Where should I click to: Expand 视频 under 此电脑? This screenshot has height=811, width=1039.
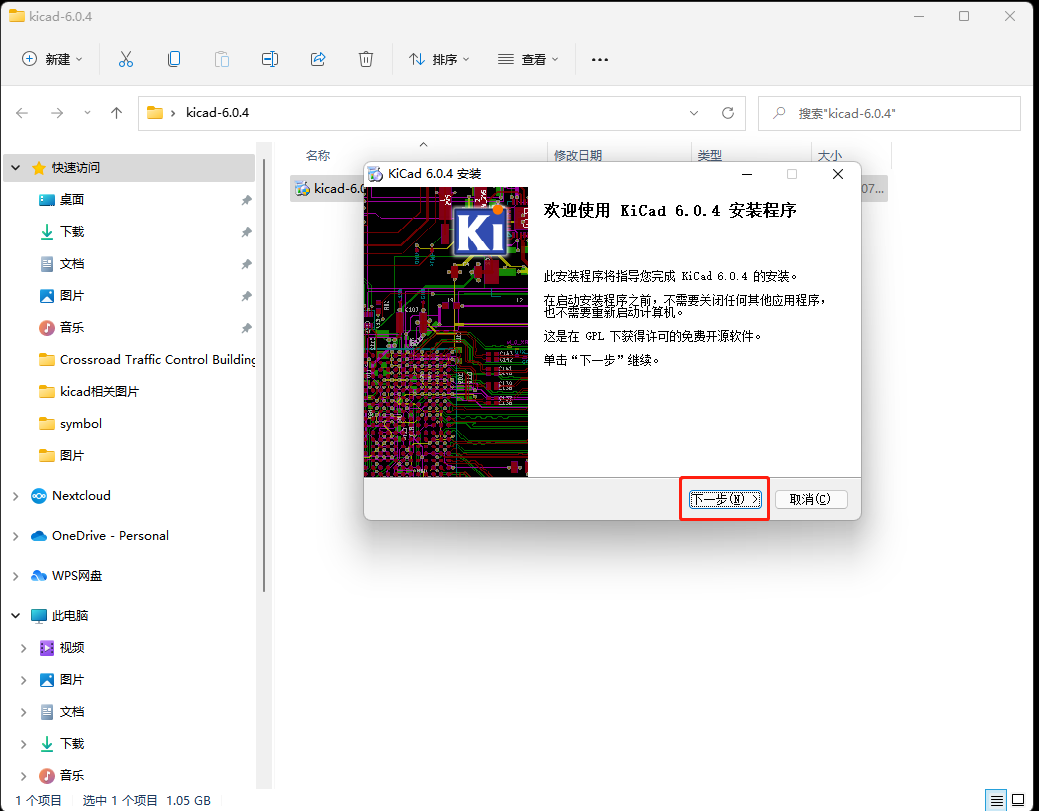click(24, 648)
